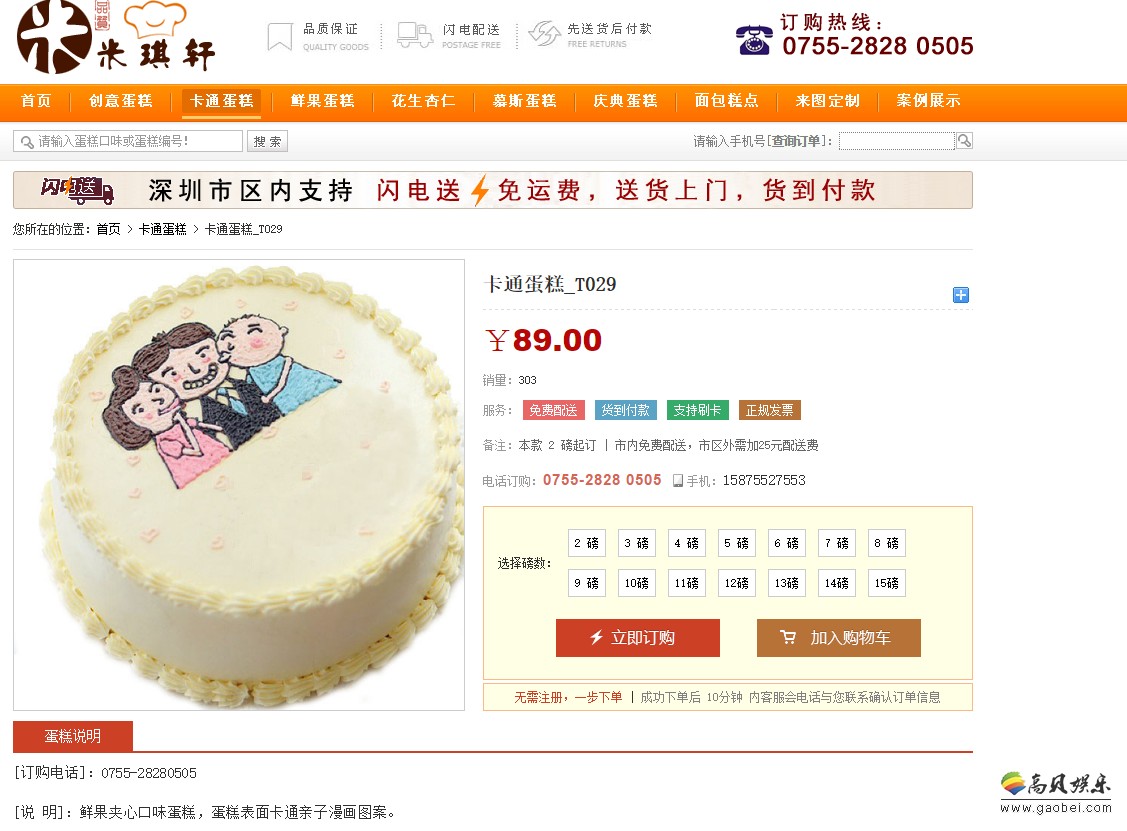Screen dimensions: 1127x831
Task: Pick the 15磅 weight option
Action: (x=886, y=583)
